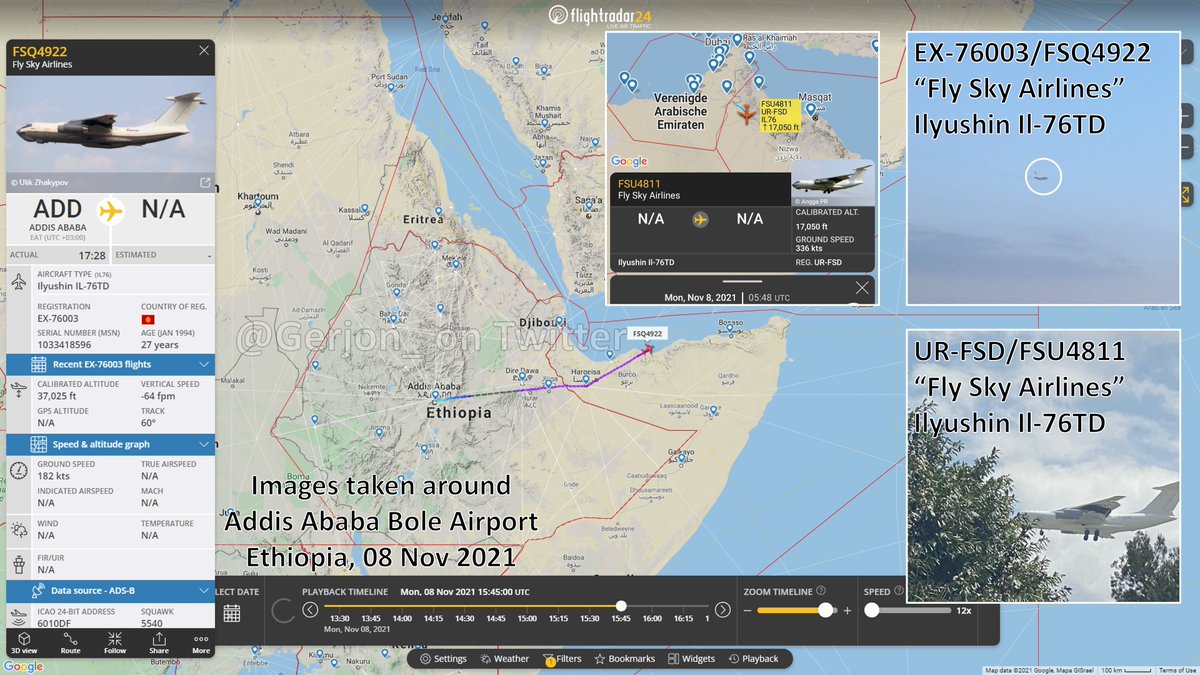1200x675 pixels.
Task: Increase zoom timeline with plus icon
Action: (x=847, y=610)
